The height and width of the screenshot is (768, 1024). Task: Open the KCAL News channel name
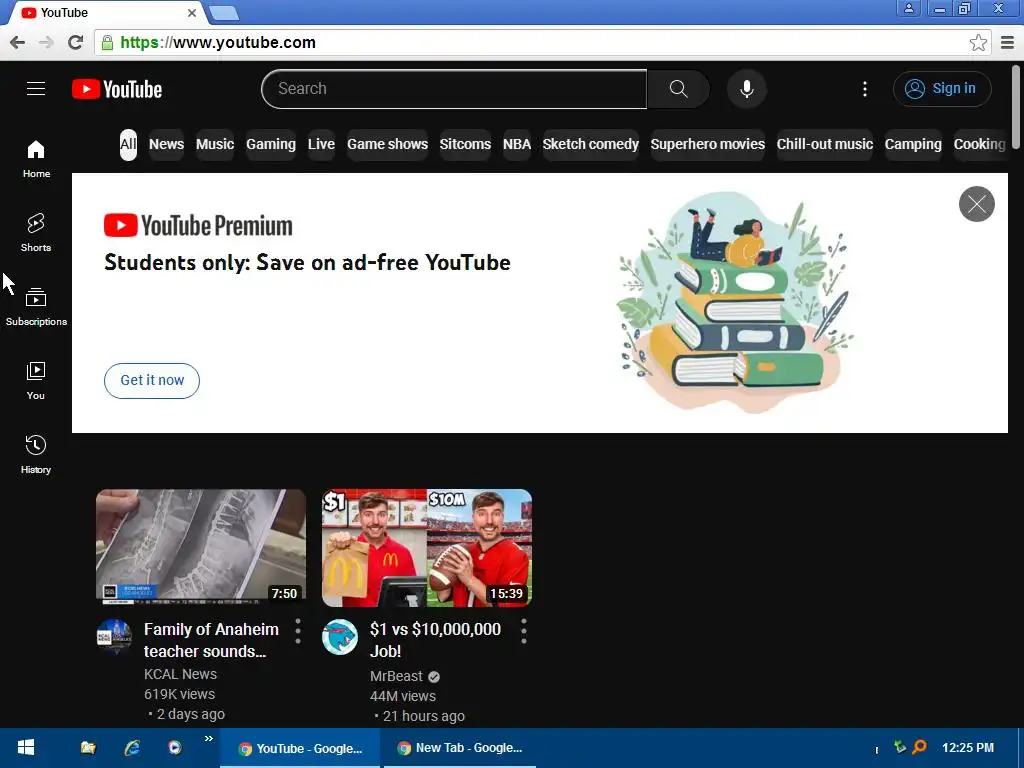[180, 674]
